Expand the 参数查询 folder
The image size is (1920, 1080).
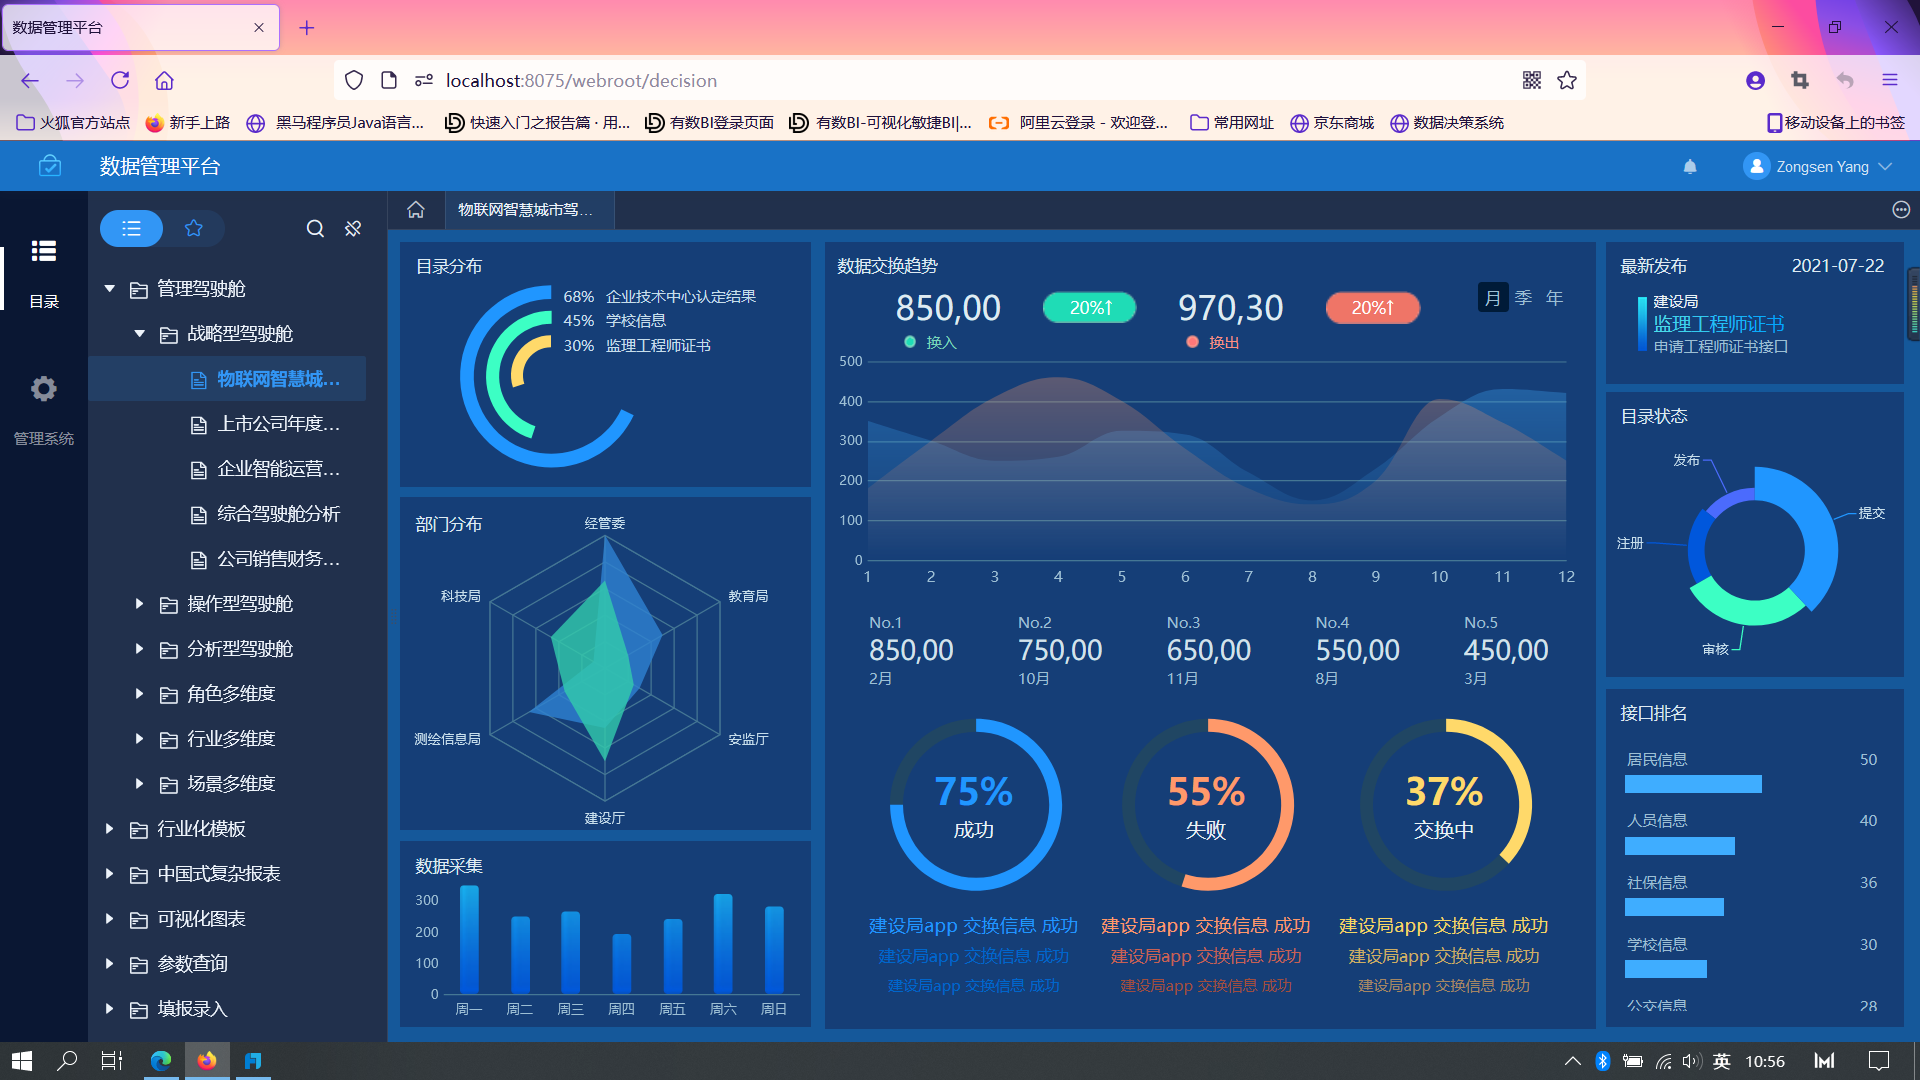110,964
